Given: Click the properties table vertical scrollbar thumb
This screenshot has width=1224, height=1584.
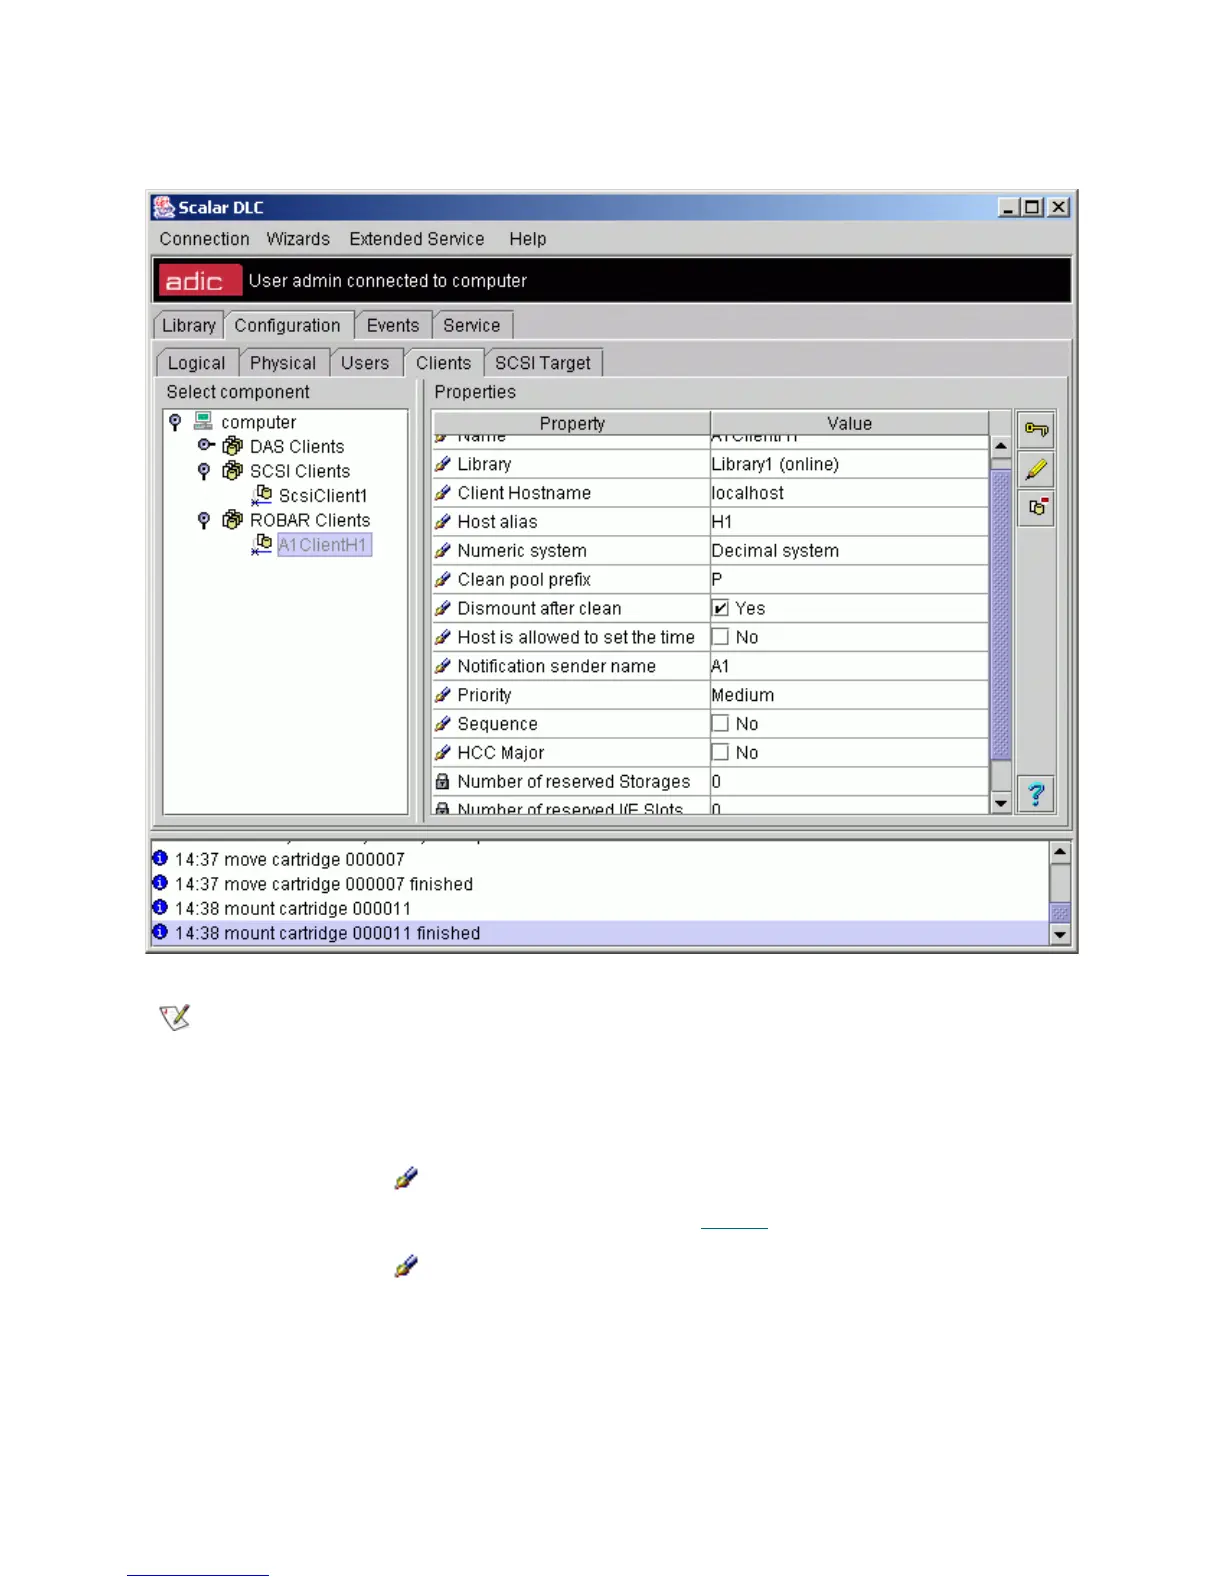Looking at the screenshot, I should (x=1001, y=614).
